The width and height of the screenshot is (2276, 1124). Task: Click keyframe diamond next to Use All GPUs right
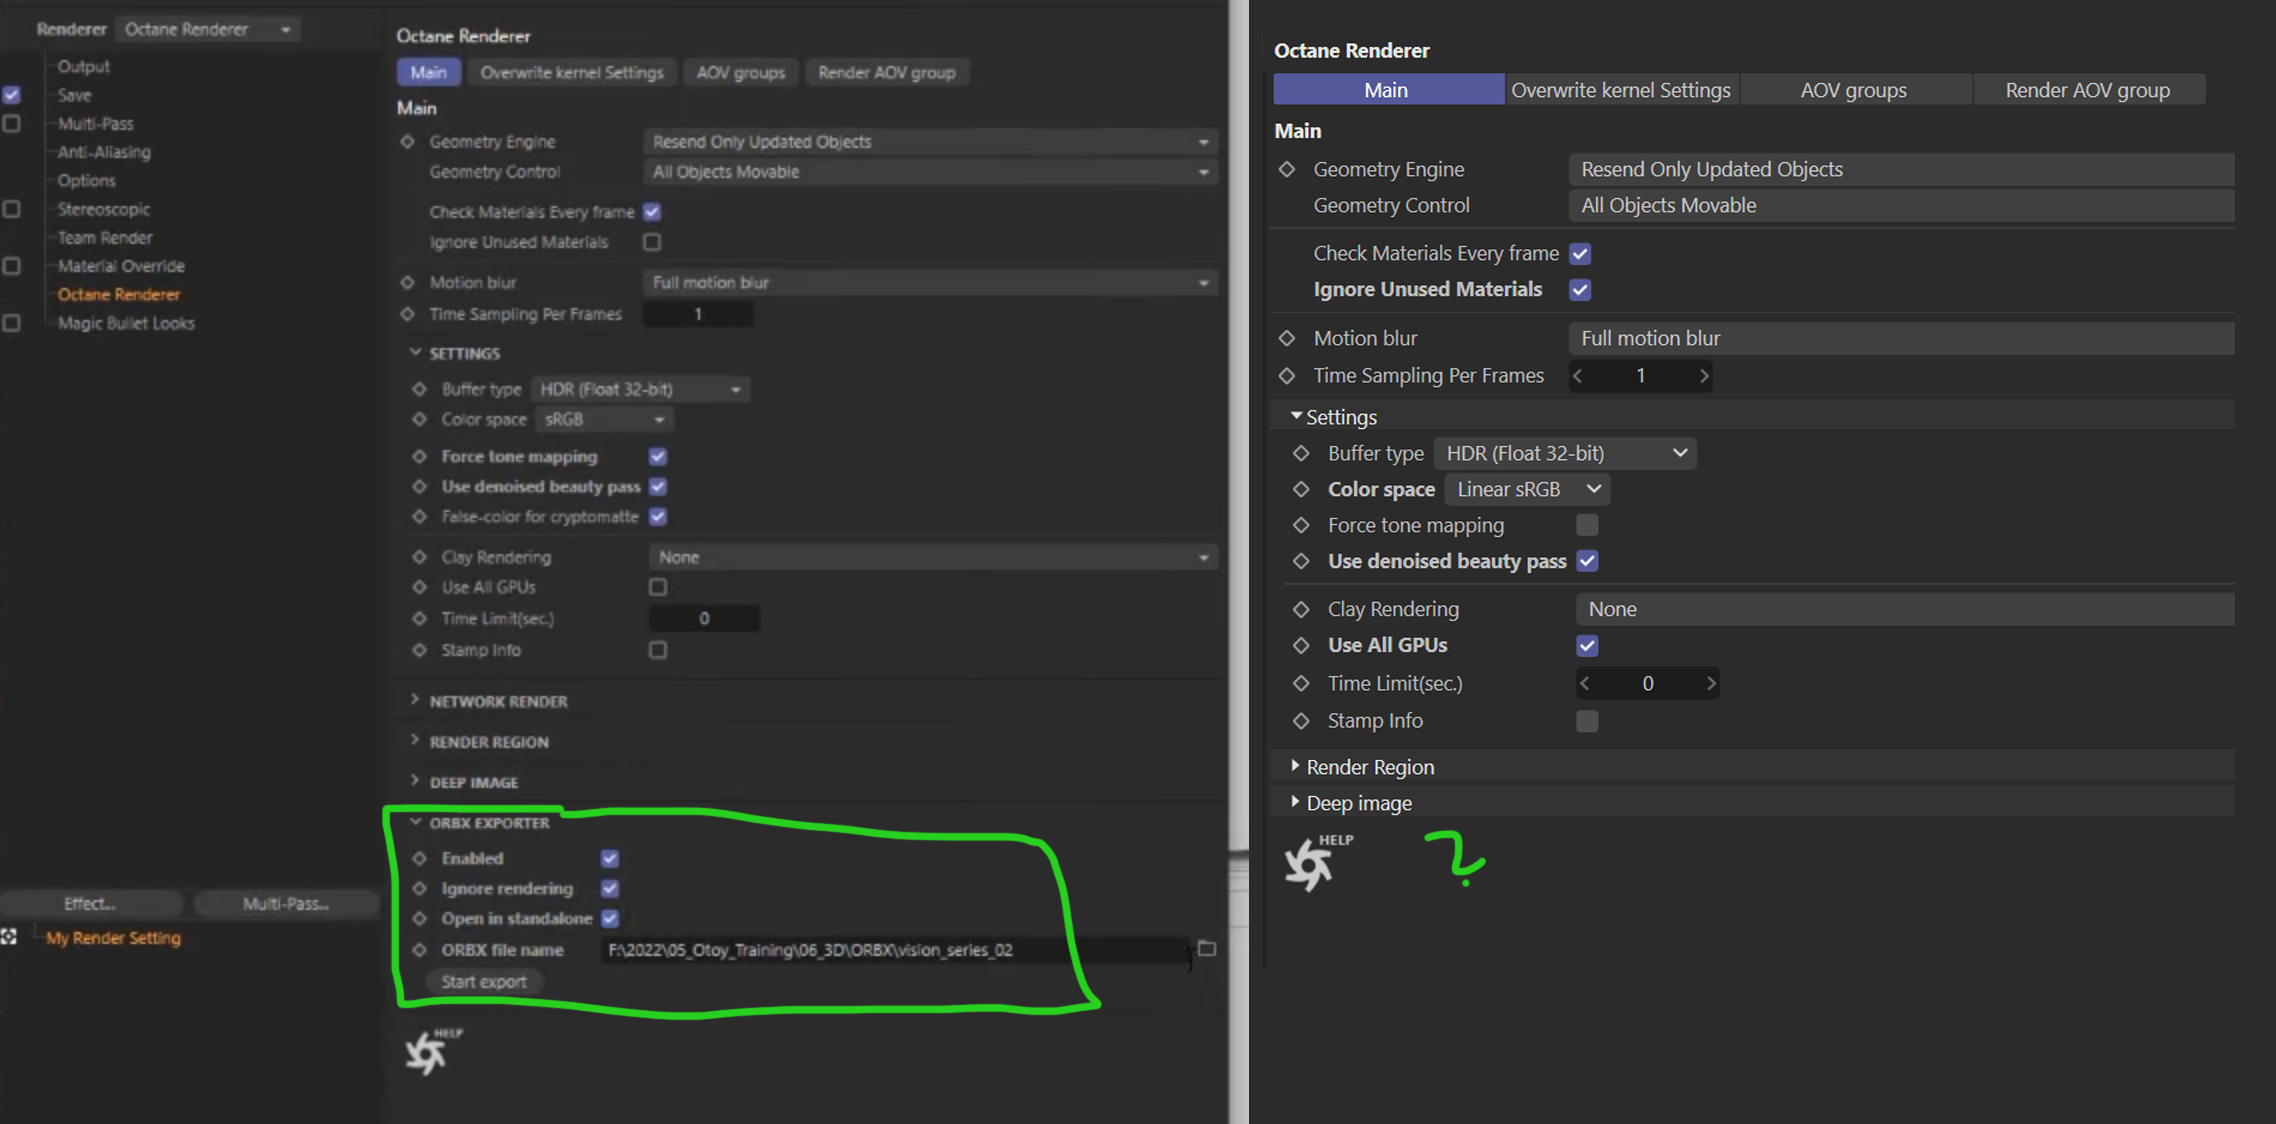pos(1301,645)
